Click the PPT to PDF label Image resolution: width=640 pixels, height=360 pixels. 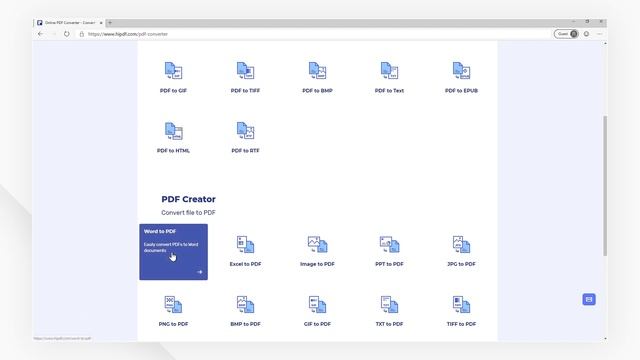coord(389,264)
